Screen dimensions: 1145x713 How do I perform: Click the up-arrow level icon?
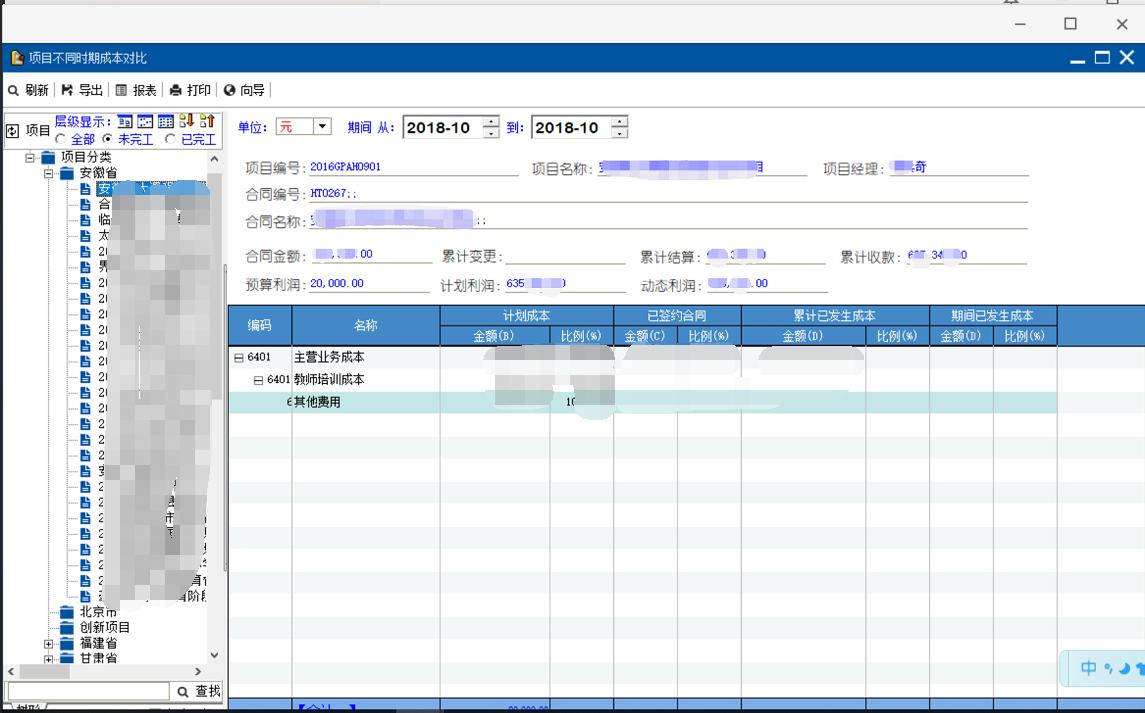coord(207,122)
